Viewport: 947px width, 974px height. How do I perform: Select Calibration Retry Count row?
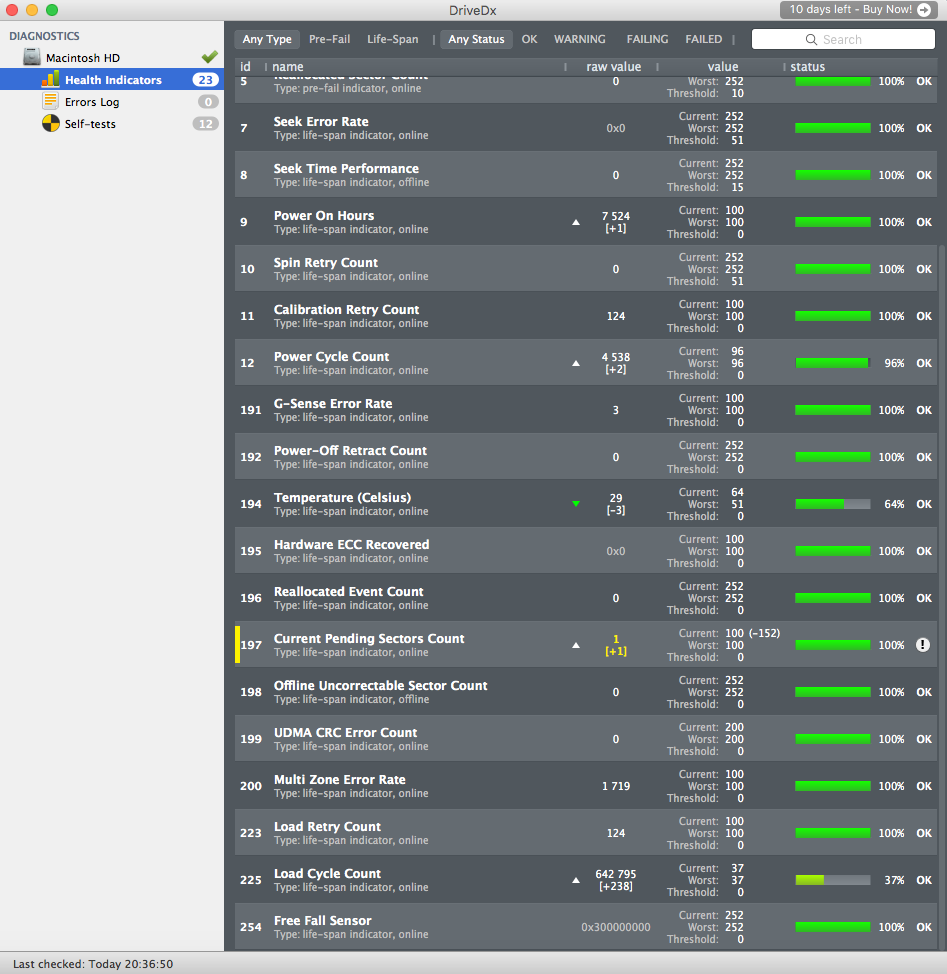tap(586, 316)
